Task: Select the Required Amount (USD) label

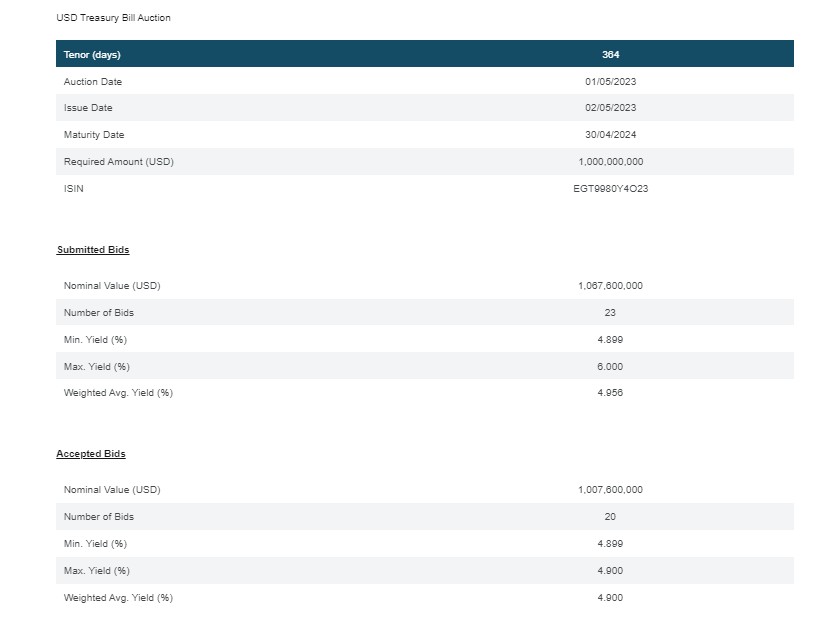Action: 118,162
